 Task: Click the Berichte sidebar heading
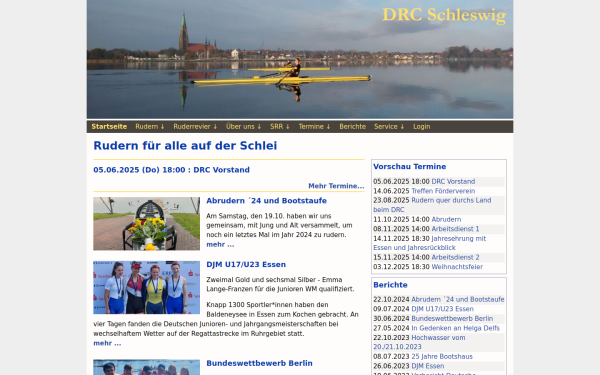pyautogui.click(x=390, y=285)
